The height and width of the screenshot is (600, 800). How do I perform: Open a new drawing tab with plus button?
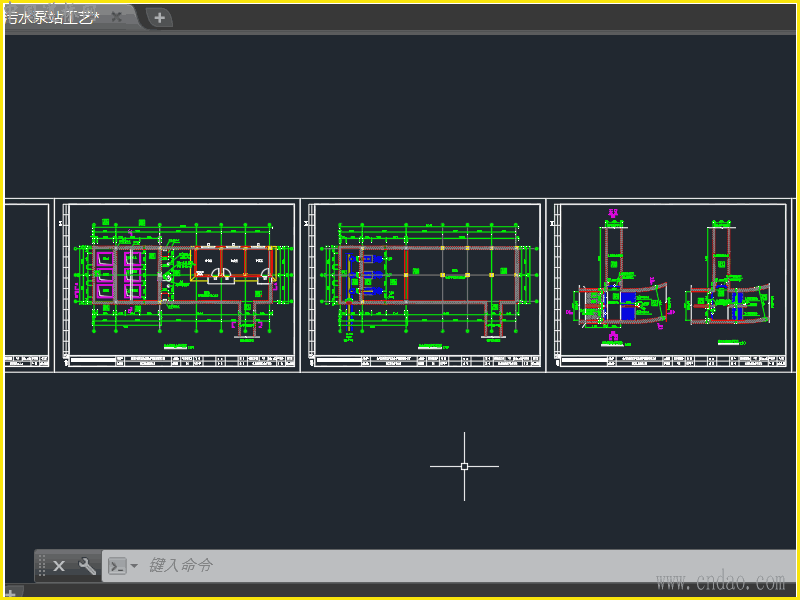coord(160,18)
